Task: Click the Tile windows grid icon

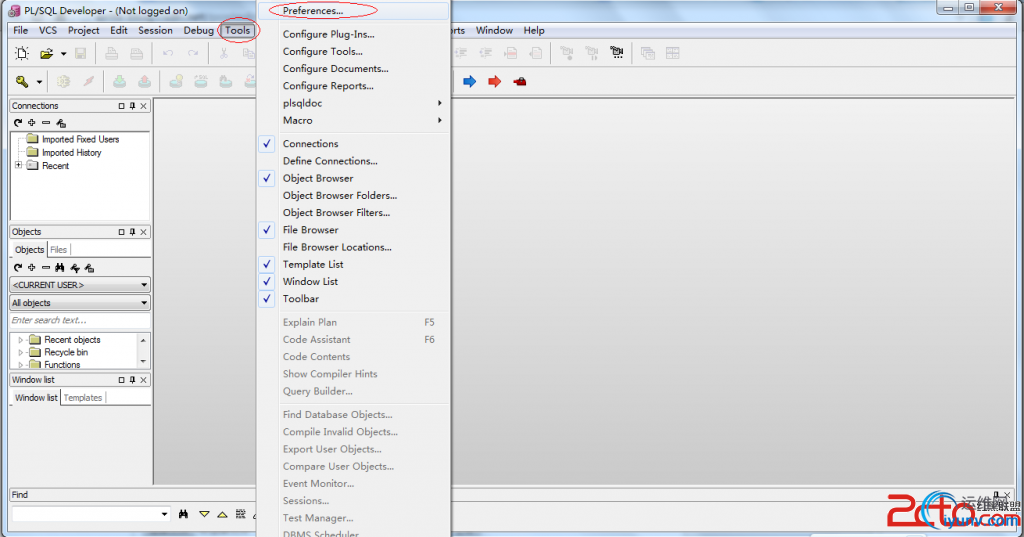Action: point(673,53)
